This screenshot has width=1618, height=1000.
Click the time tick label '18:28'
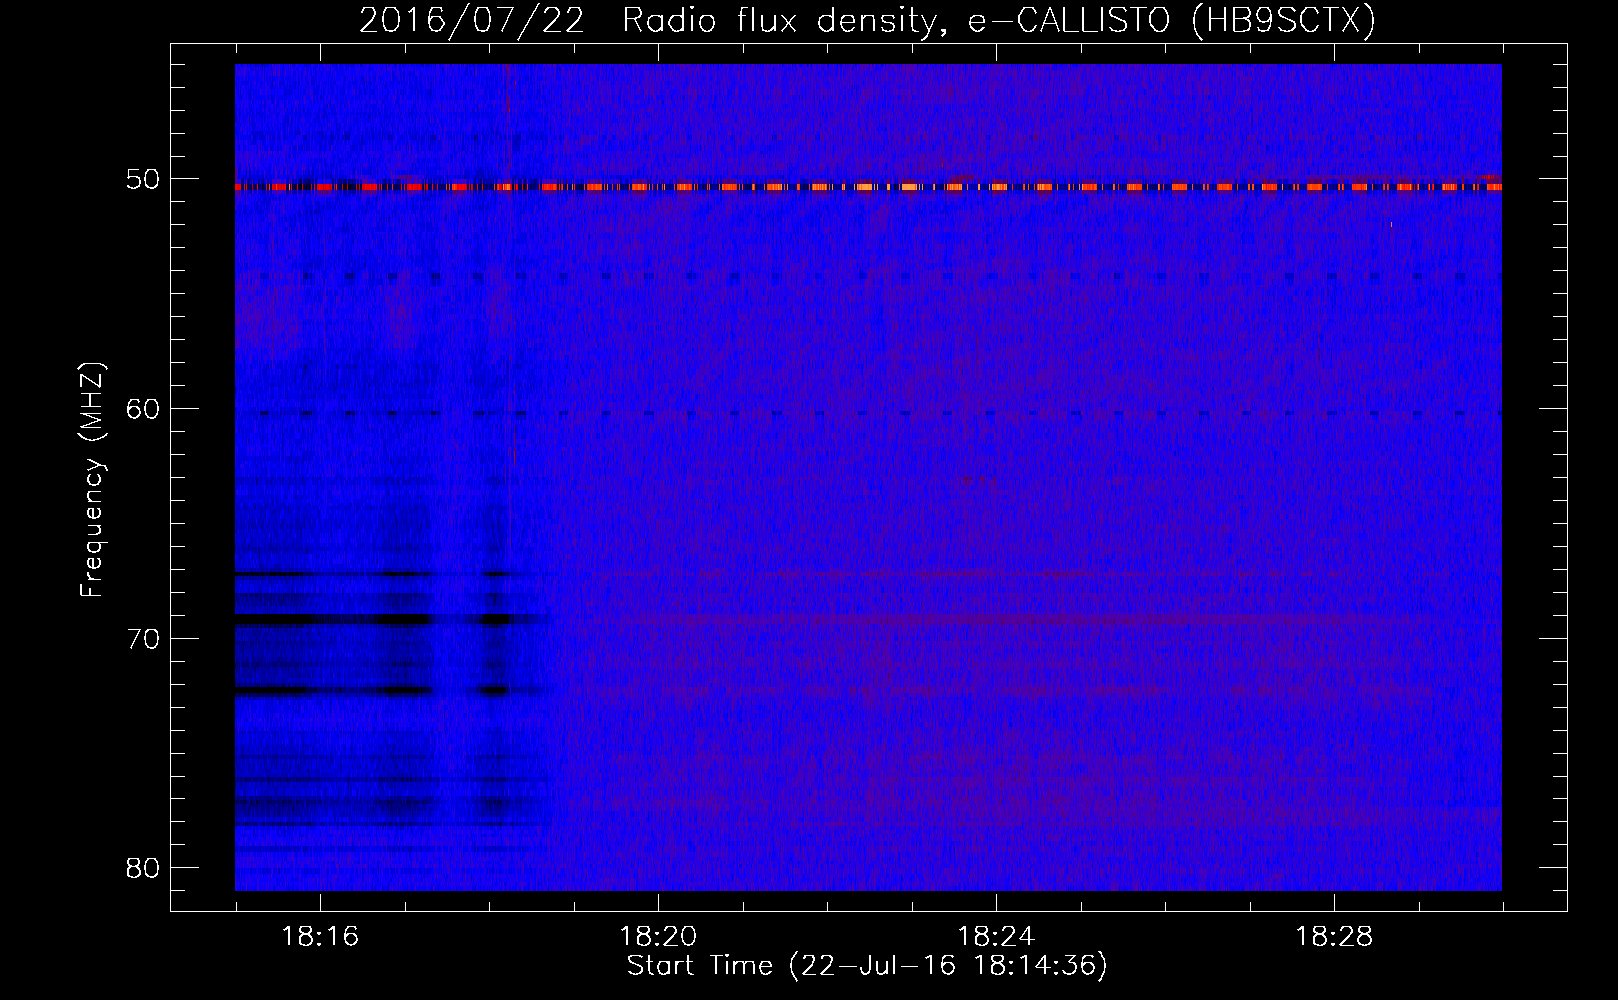tap(1334, 937)
